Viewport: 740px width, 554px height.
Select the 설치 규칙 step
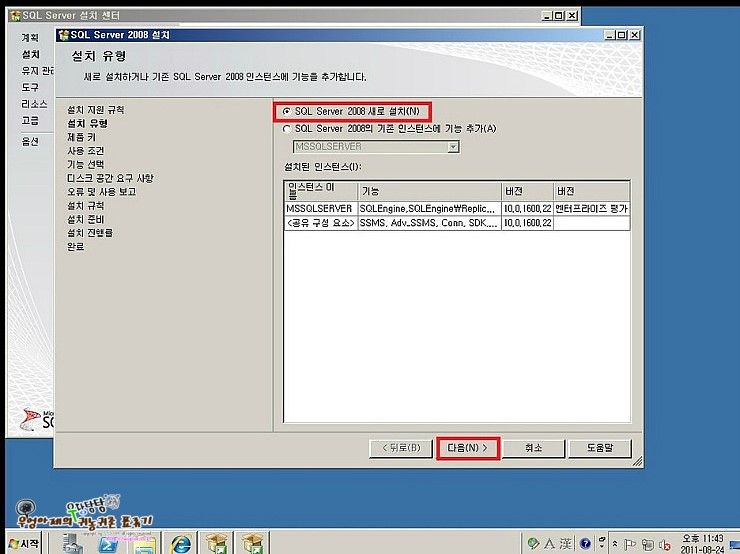(85, 206)
